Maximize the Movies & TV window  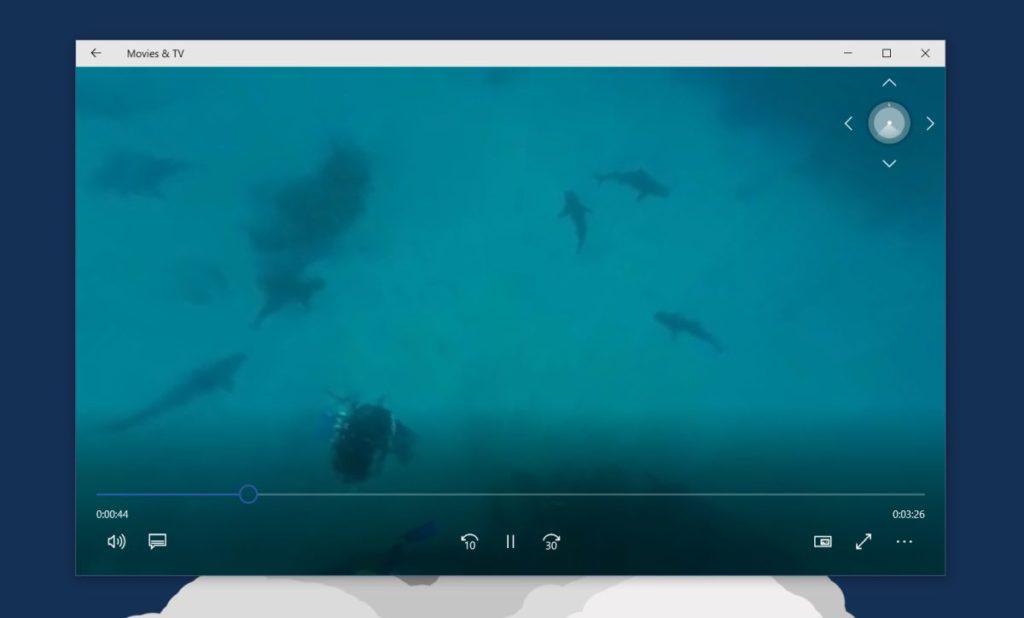[884, 53]
